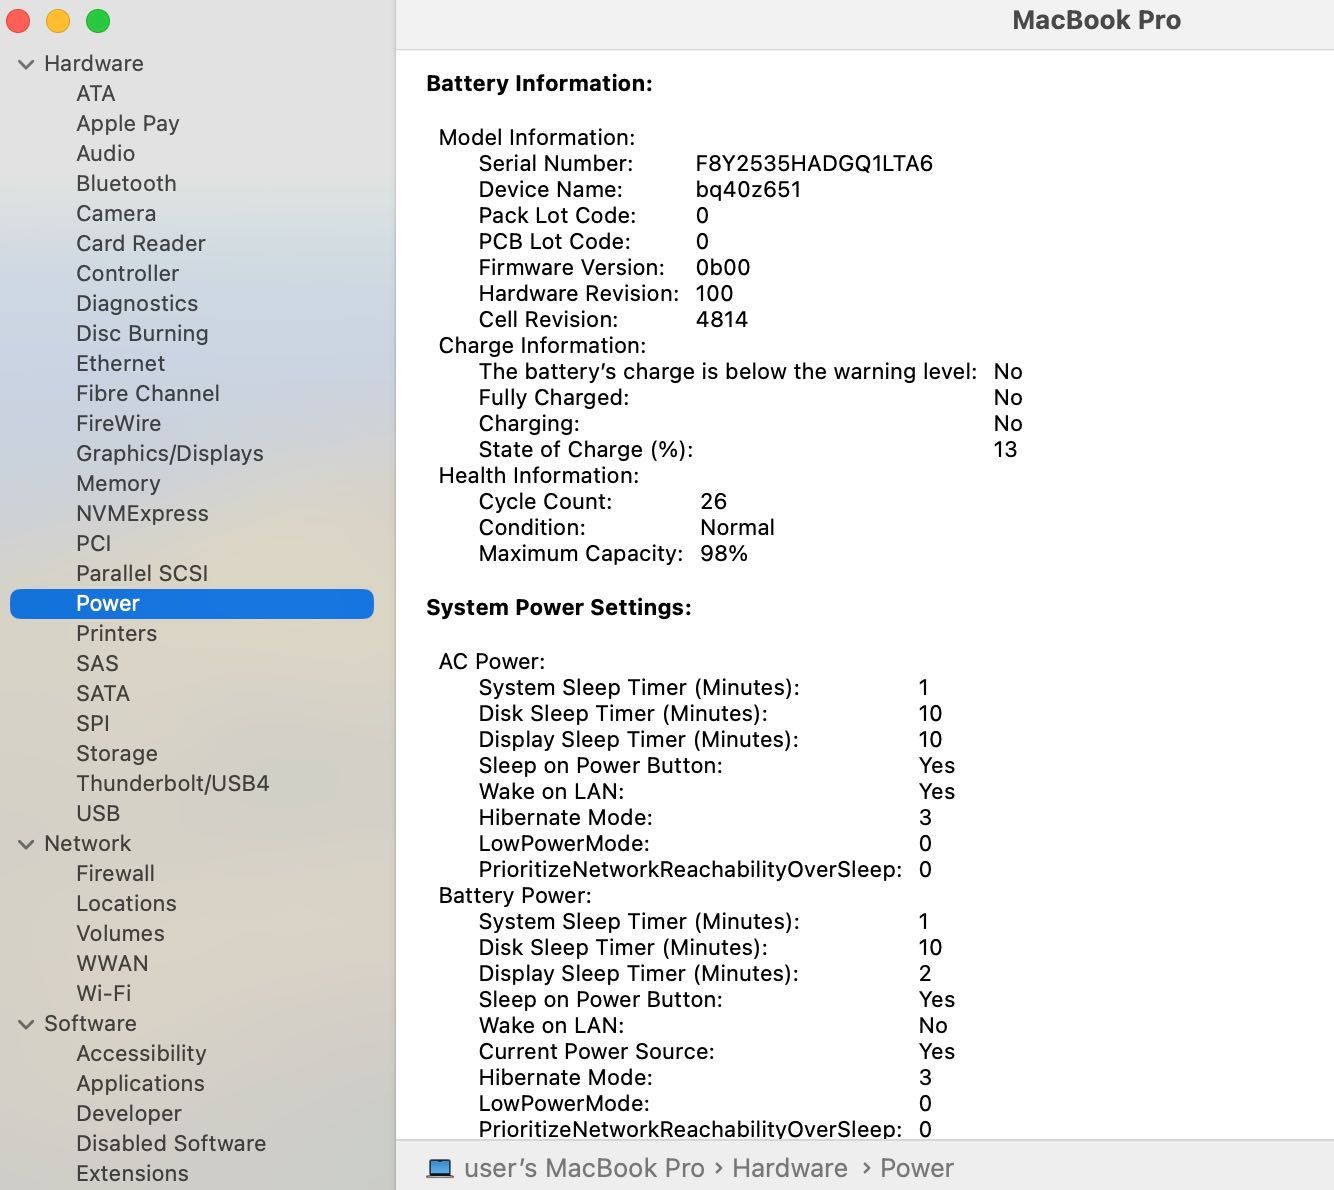The image size is (1334, 1190).
Task: Click the yellow minimize window button
Action: [x=58, y=20]
